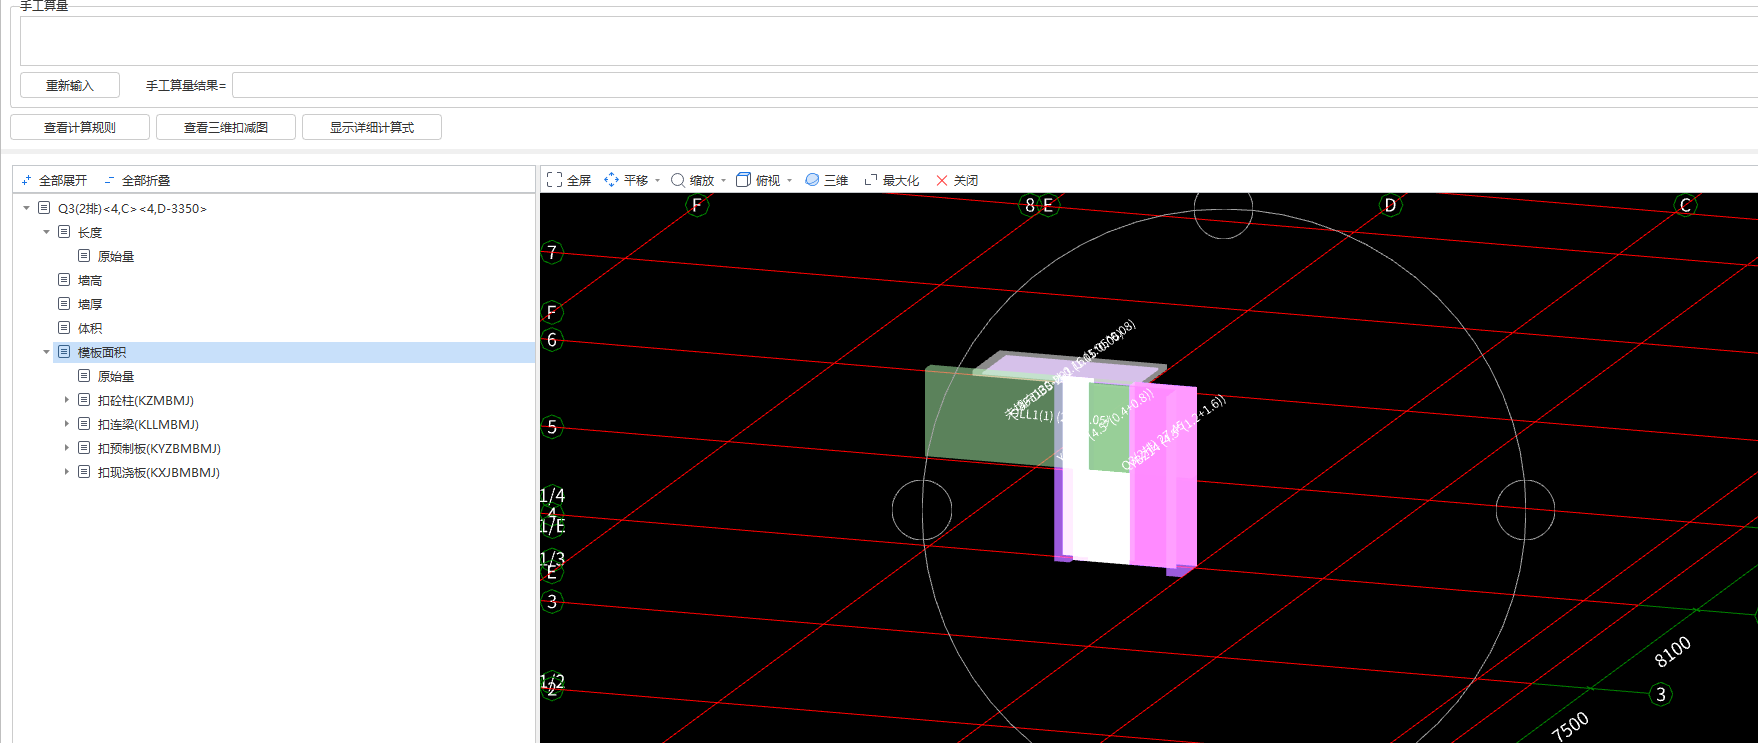
Task: Click the 最大化 toolbar label
Action: 901,180
